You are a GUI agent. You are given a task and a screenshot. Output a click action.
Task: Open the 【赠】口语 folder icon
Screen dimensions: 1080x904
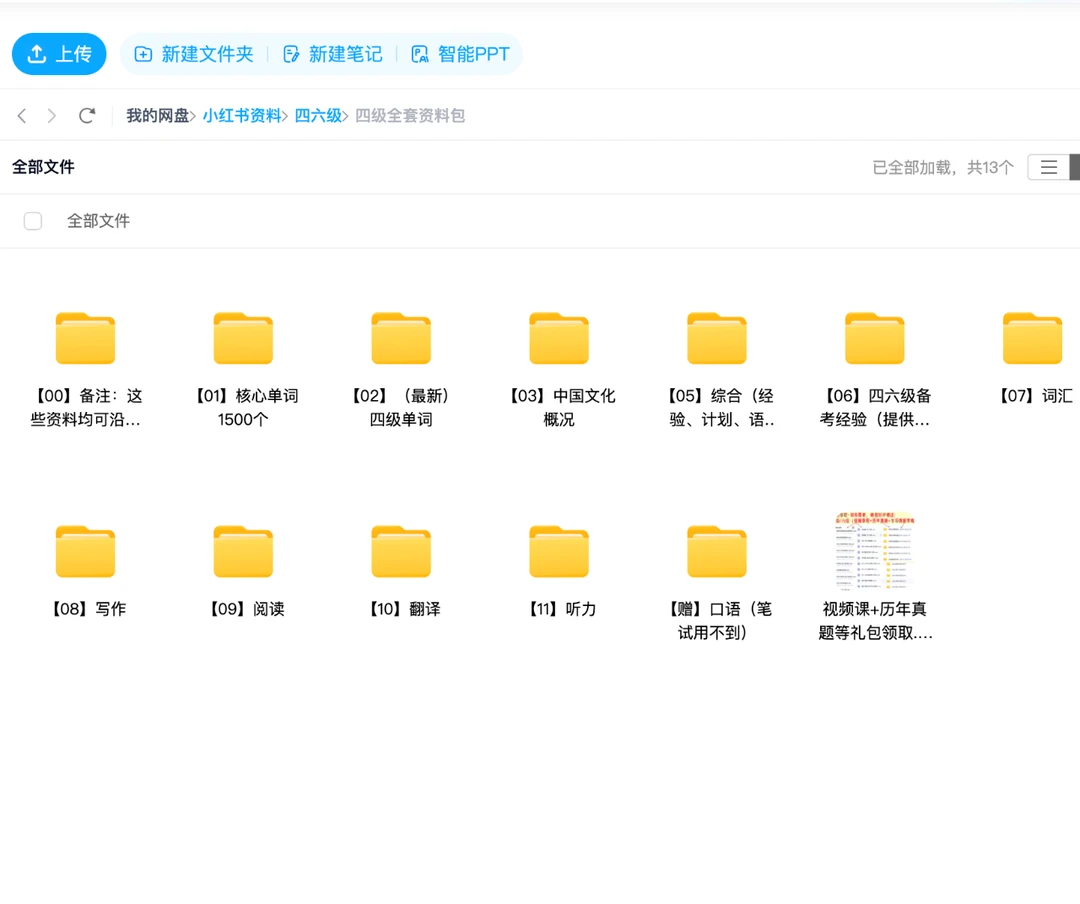coord(717,551)
